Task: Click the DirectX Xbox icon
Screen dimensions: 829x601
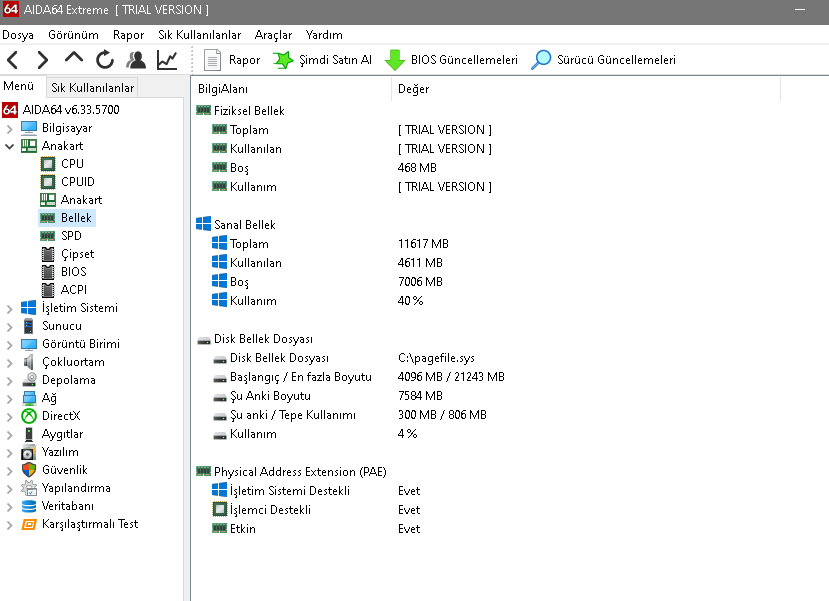Action: [29, 416]
